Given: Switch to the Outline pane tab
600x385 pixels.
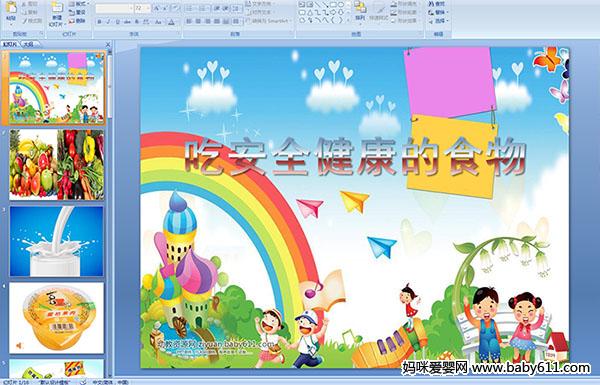Looking at the screenshot, I should (26, 44).
